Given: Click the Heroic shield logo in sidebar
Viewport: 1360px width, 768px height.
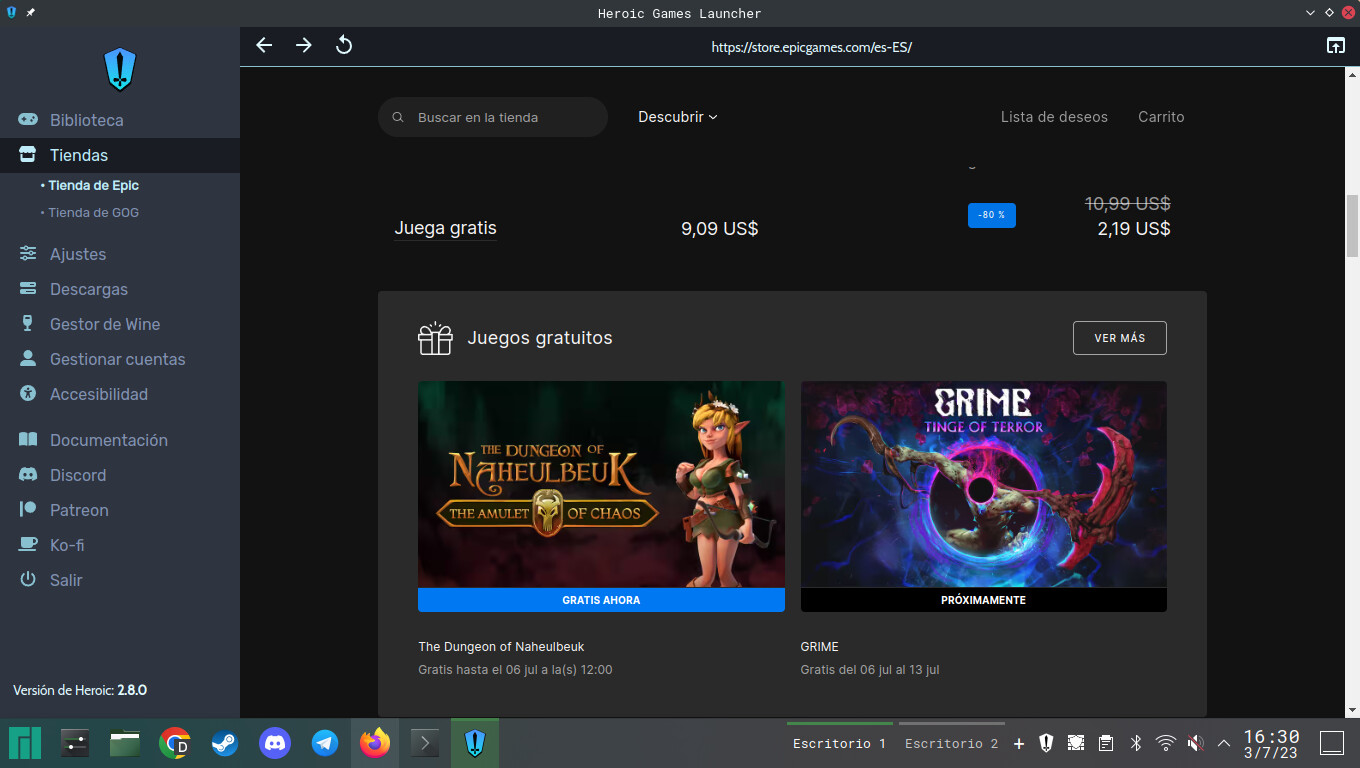Looking at the screenshot, I should (x=120, y=70).
